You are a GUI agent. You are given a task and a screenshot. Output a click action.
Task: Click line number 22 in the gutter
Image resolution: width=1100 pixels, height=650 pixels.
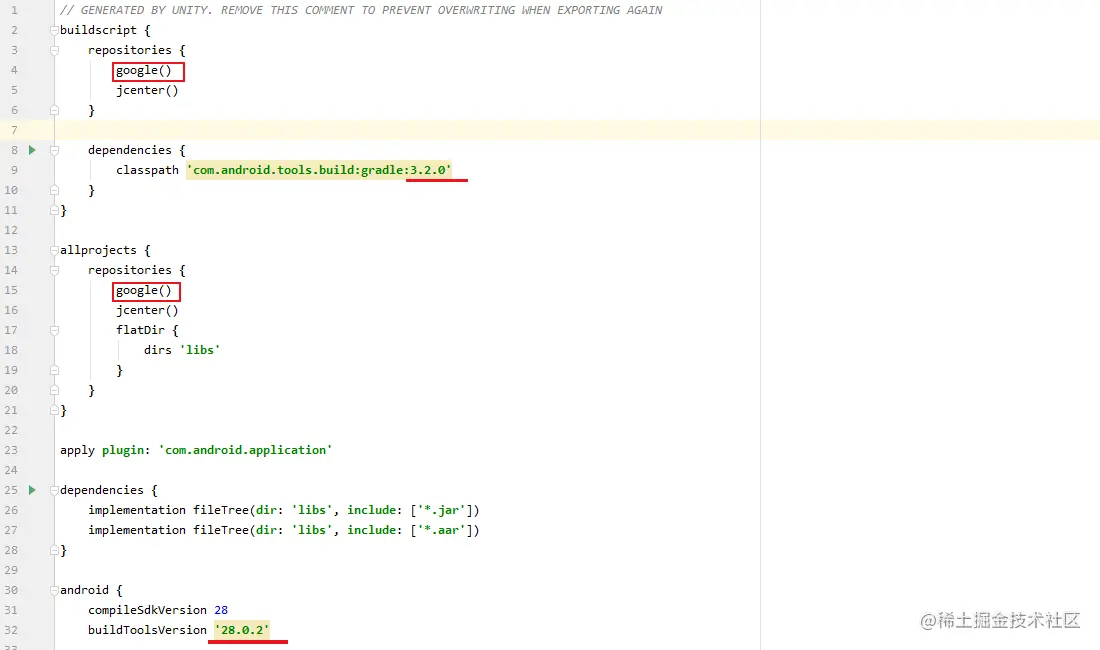click(x=11, y=430)
